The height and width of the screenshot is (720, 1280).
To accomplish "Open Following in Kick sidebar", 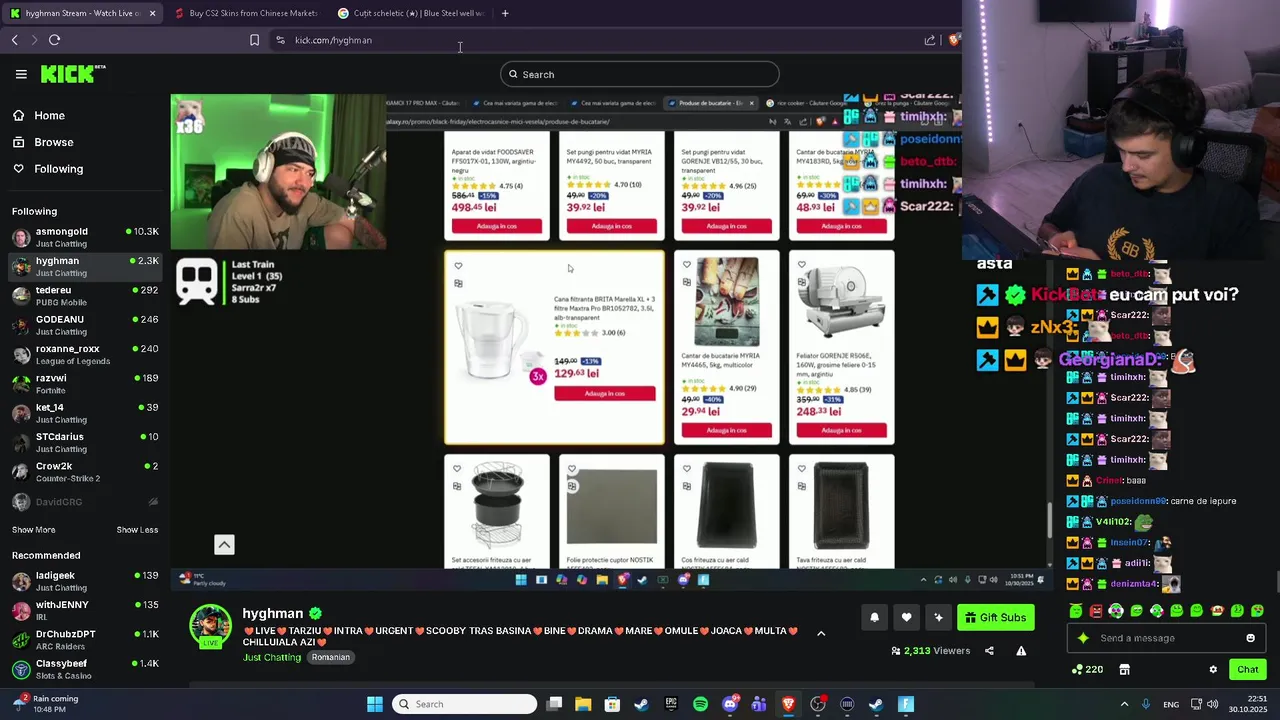I will [47, 169].
